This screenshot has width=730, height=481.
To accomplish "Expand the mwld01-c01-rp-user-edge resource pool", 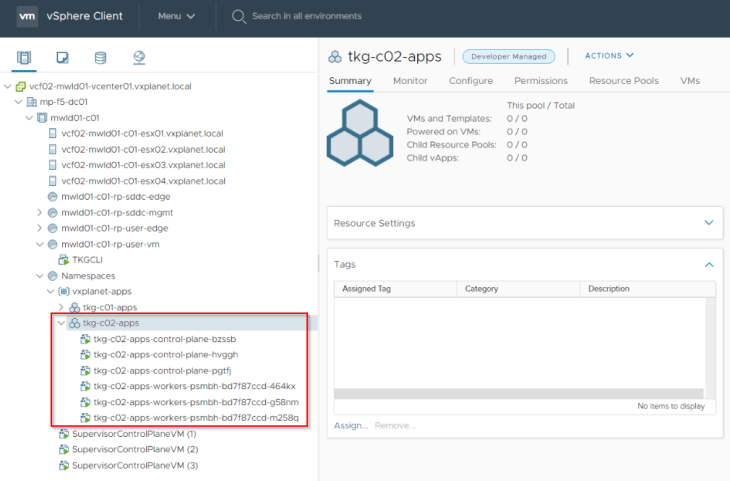I will [x=40, y=228].
